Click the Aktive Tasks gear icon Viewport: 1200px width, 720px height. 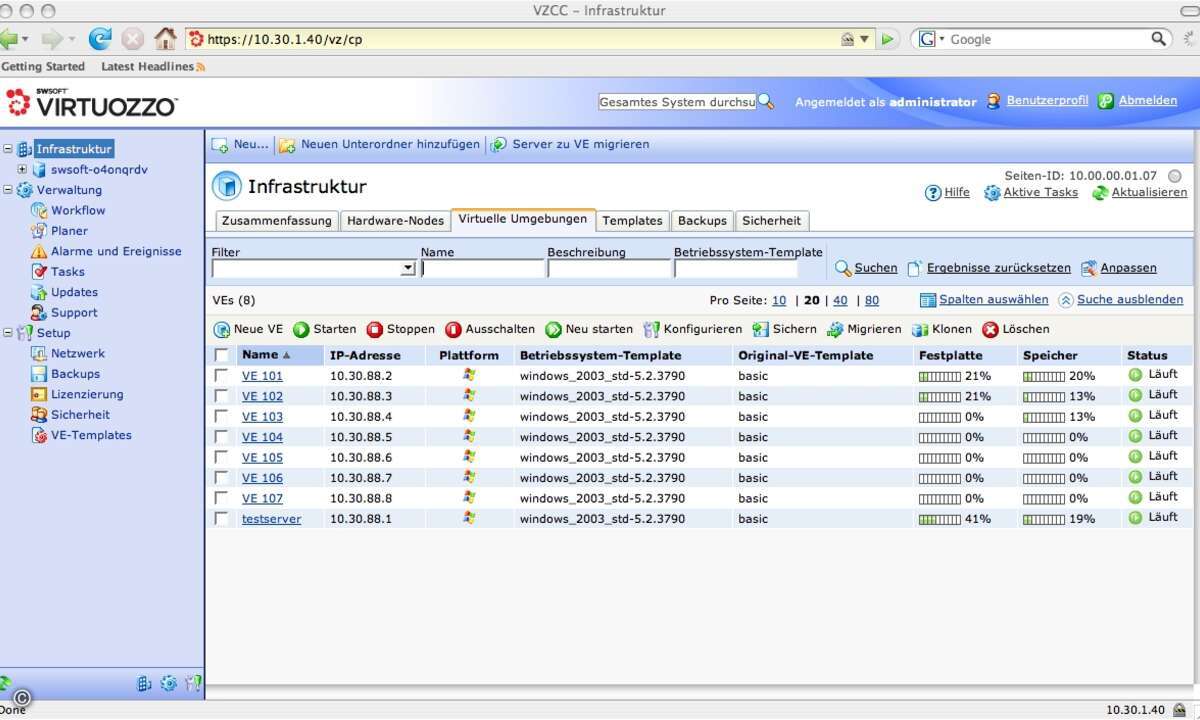pos(992,193)
